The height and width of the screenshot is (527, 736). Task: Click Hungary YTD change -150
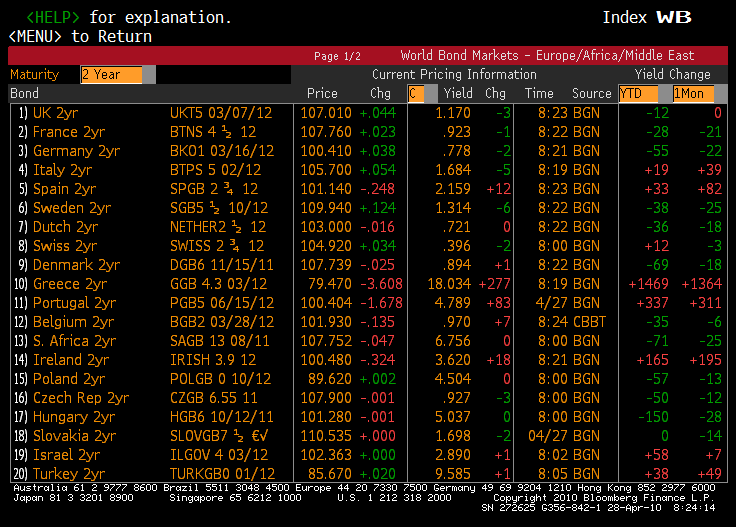653,417
